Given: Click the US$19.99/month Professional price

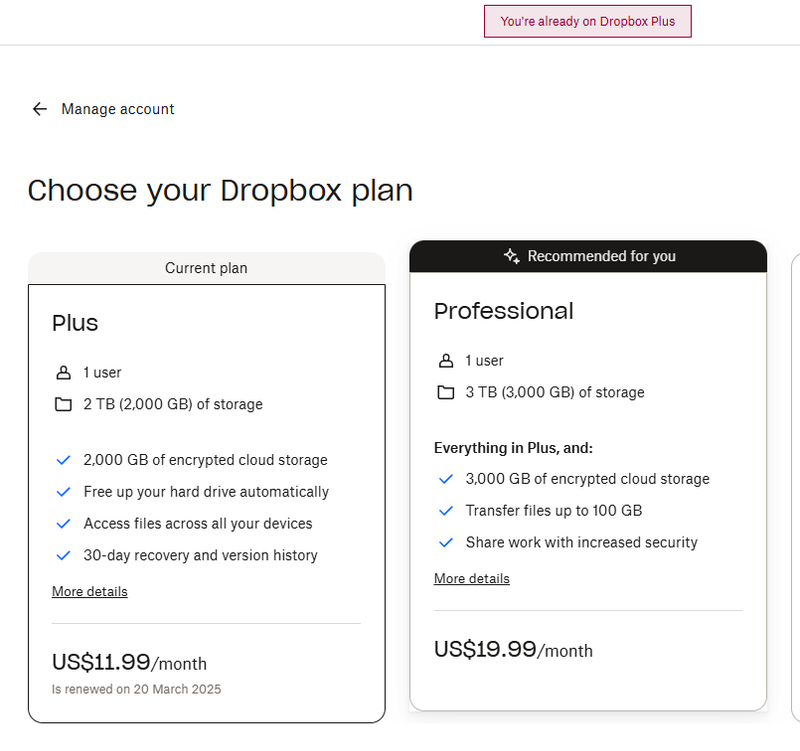Looking at the screenshot, I should [513, 650].
